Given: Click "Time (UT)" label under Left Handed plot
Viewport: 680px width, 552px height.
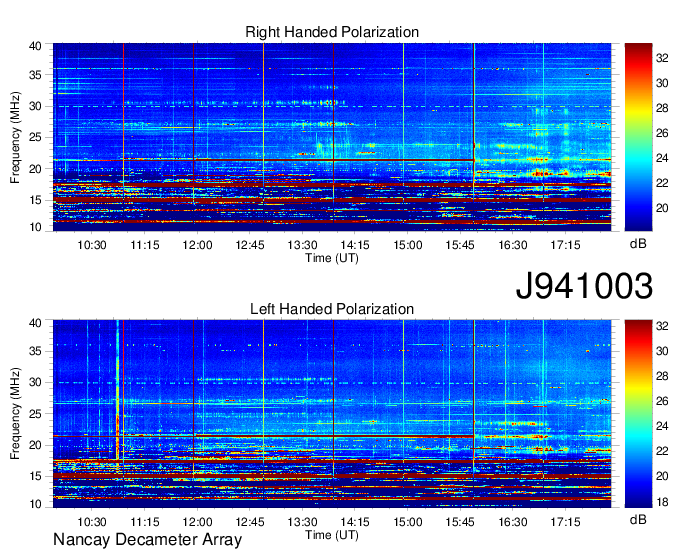Looking at the screenshot, I should tap(332, 535).
